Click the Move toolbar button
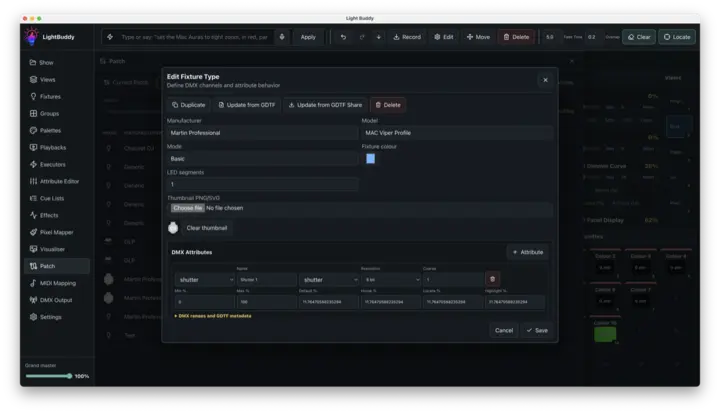 coord(478,37)
